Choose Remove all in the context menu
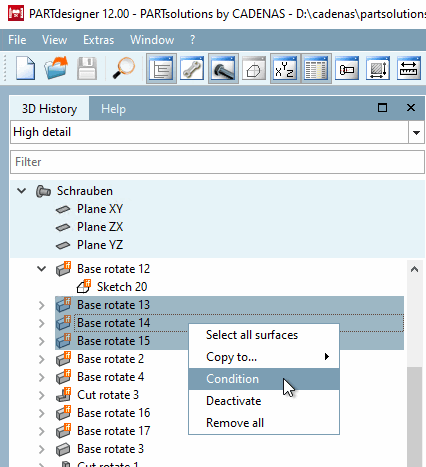Image resolution: width=426 pixels, height=467 pixels. click(264, 423)
